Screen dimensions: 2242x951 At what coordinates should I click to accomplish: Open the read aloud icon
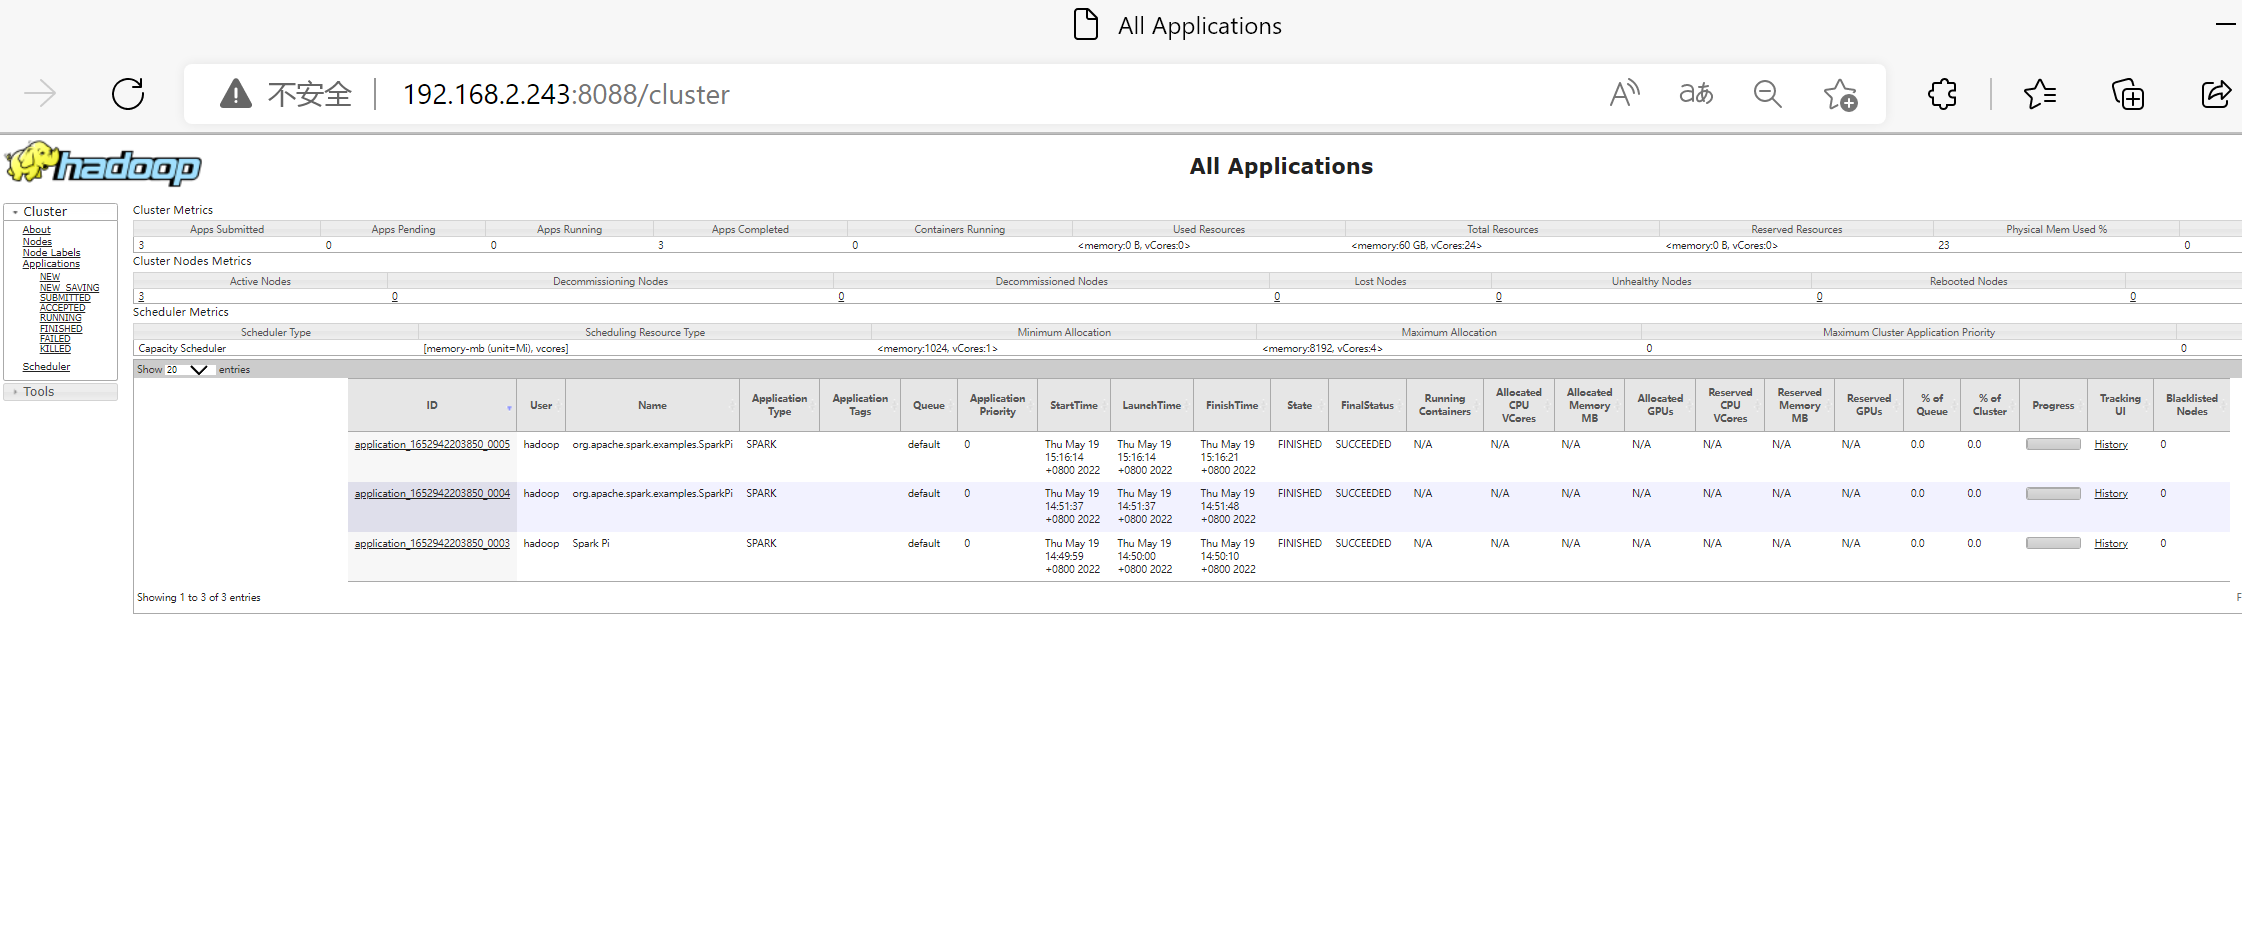click(1624, 94)
